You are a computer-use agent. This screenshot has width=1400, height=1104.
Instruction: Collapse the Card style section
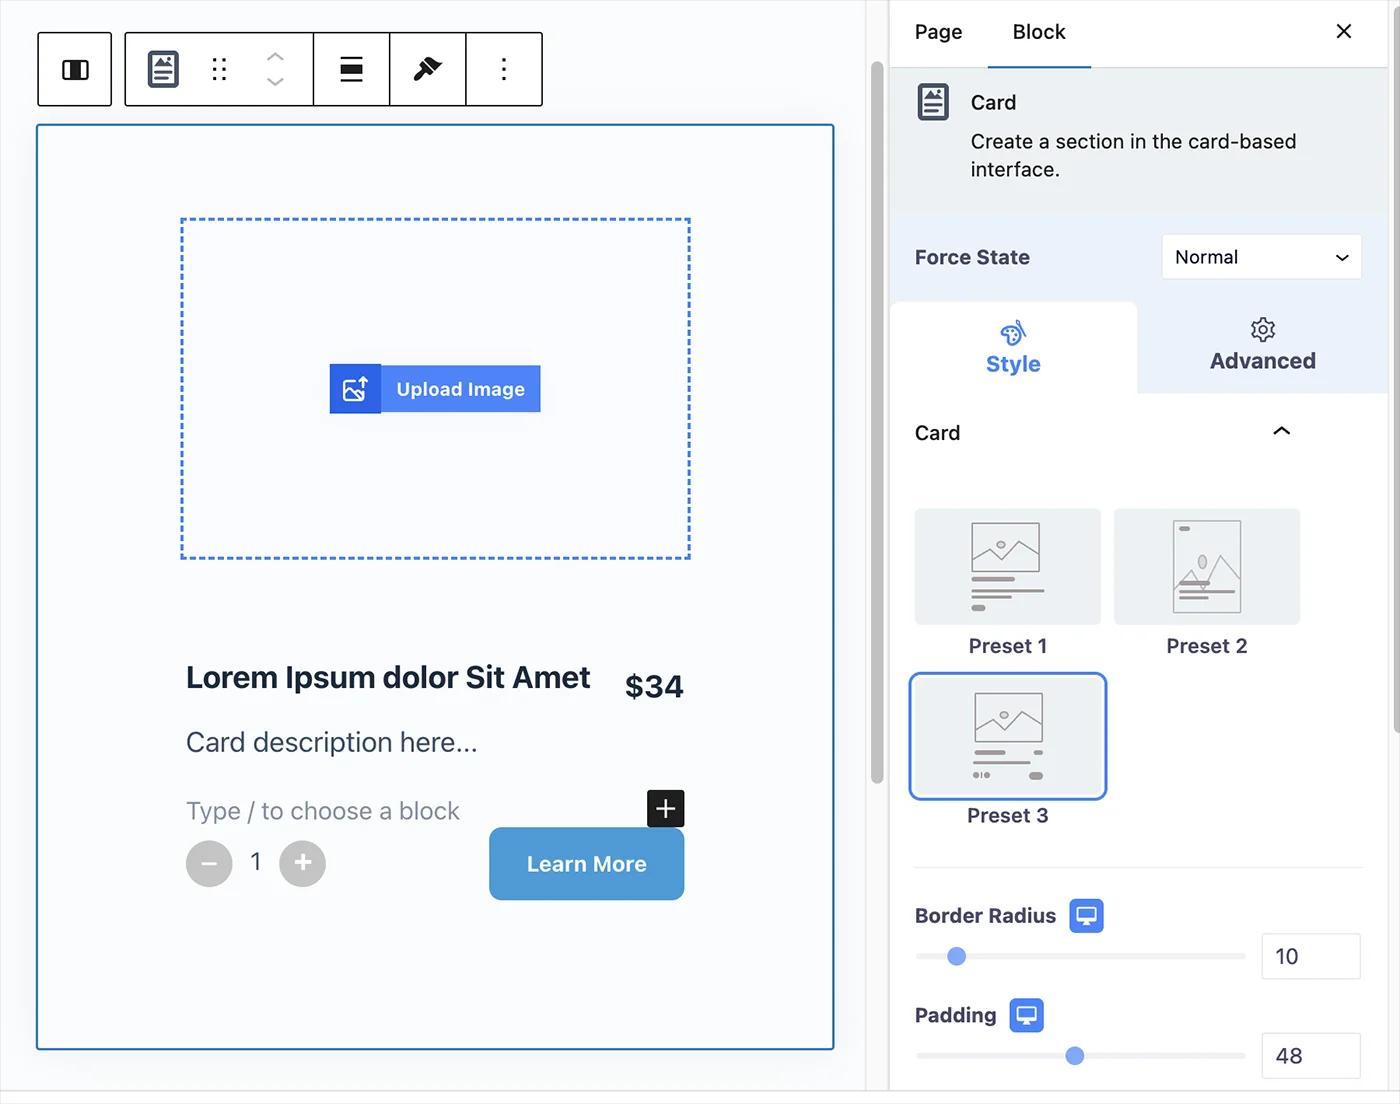(x=1281, y=431)
